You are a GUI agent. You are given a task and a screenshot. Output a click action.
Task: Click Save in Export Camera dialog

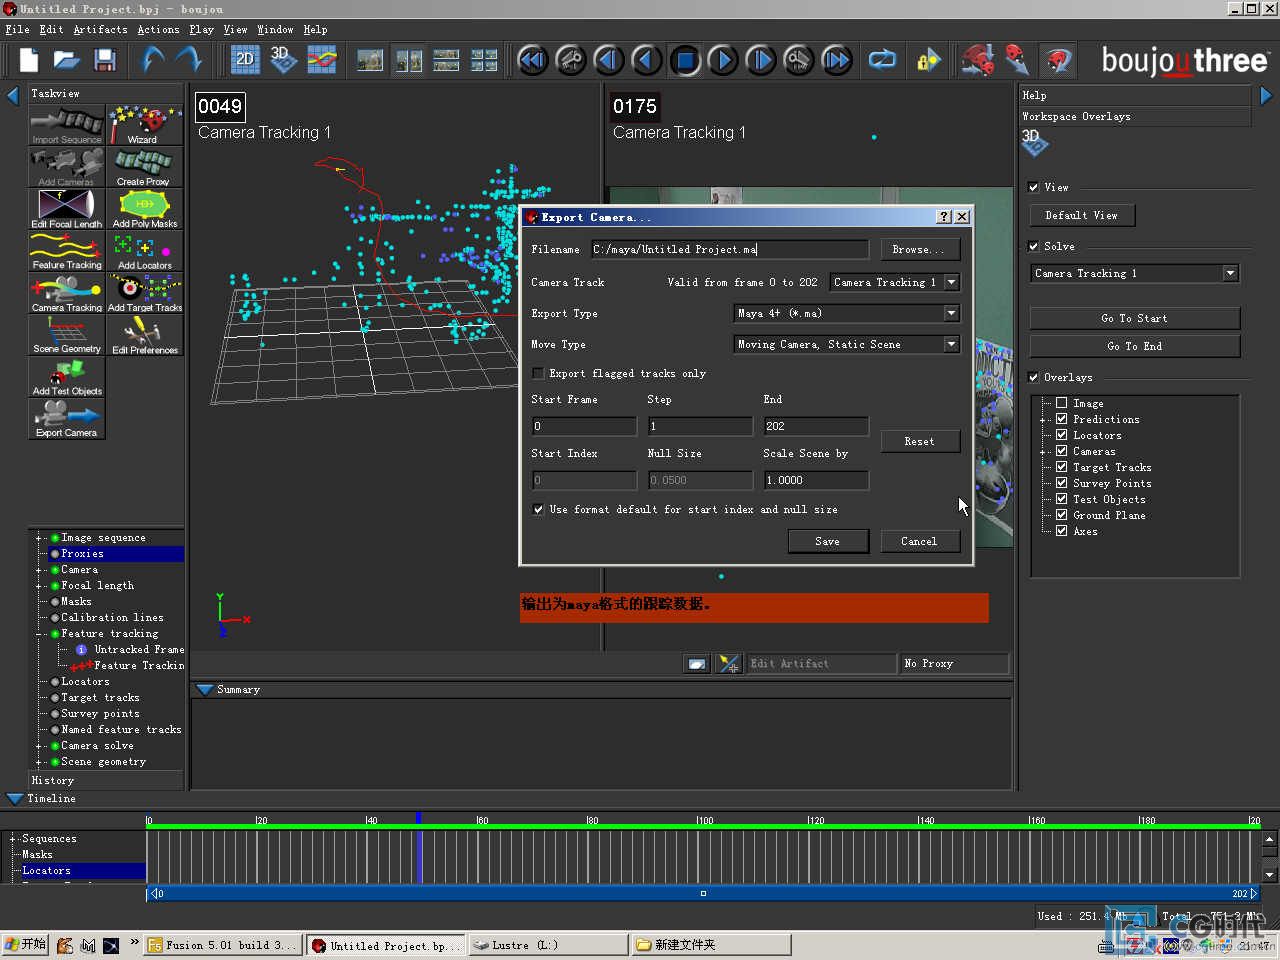coord(827,541)
